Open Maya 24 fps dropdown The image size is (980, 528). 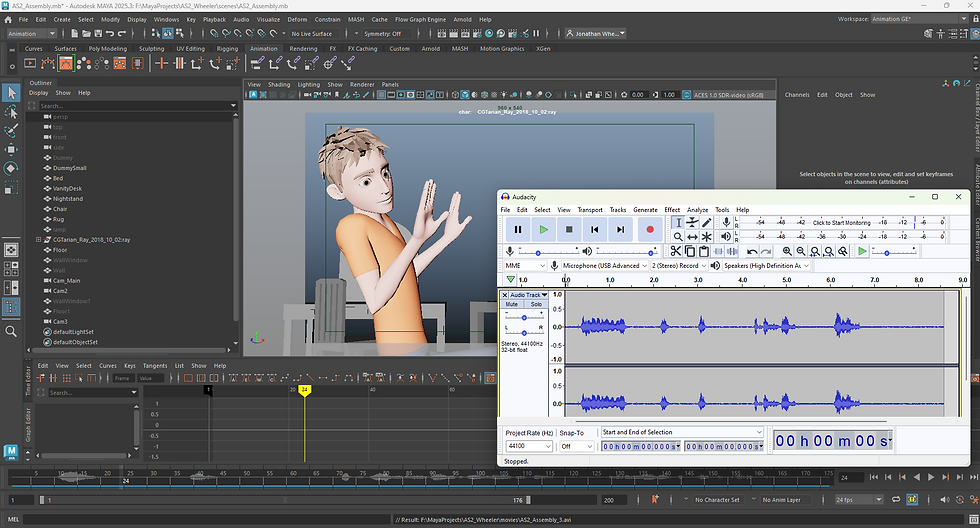click(859, 500)
